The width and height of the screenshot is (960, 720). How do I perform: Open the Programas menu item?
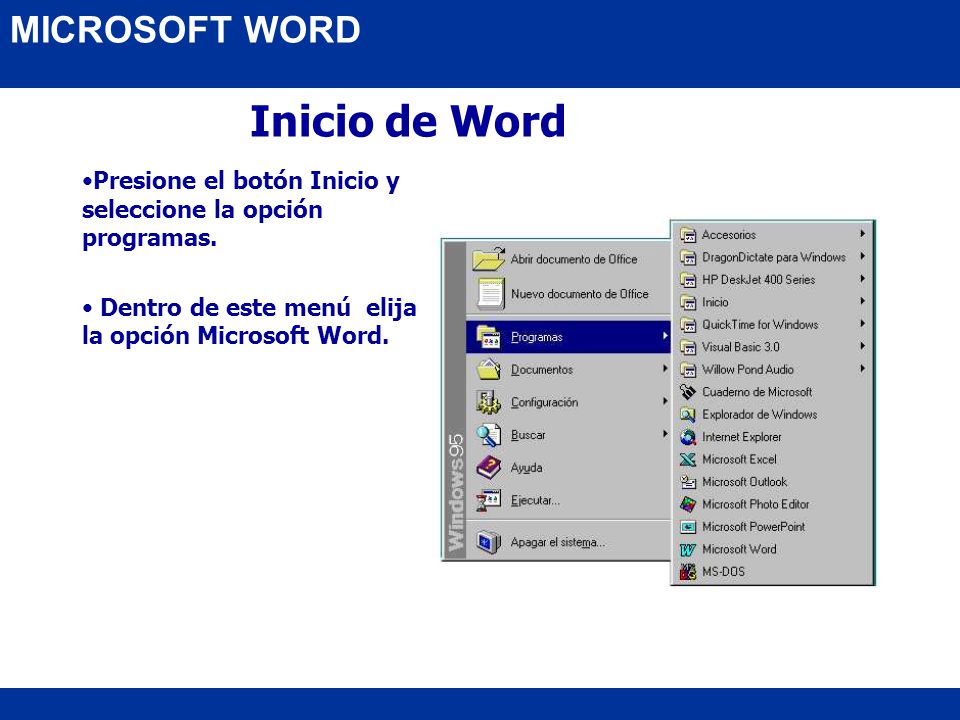tap(569, 337)
